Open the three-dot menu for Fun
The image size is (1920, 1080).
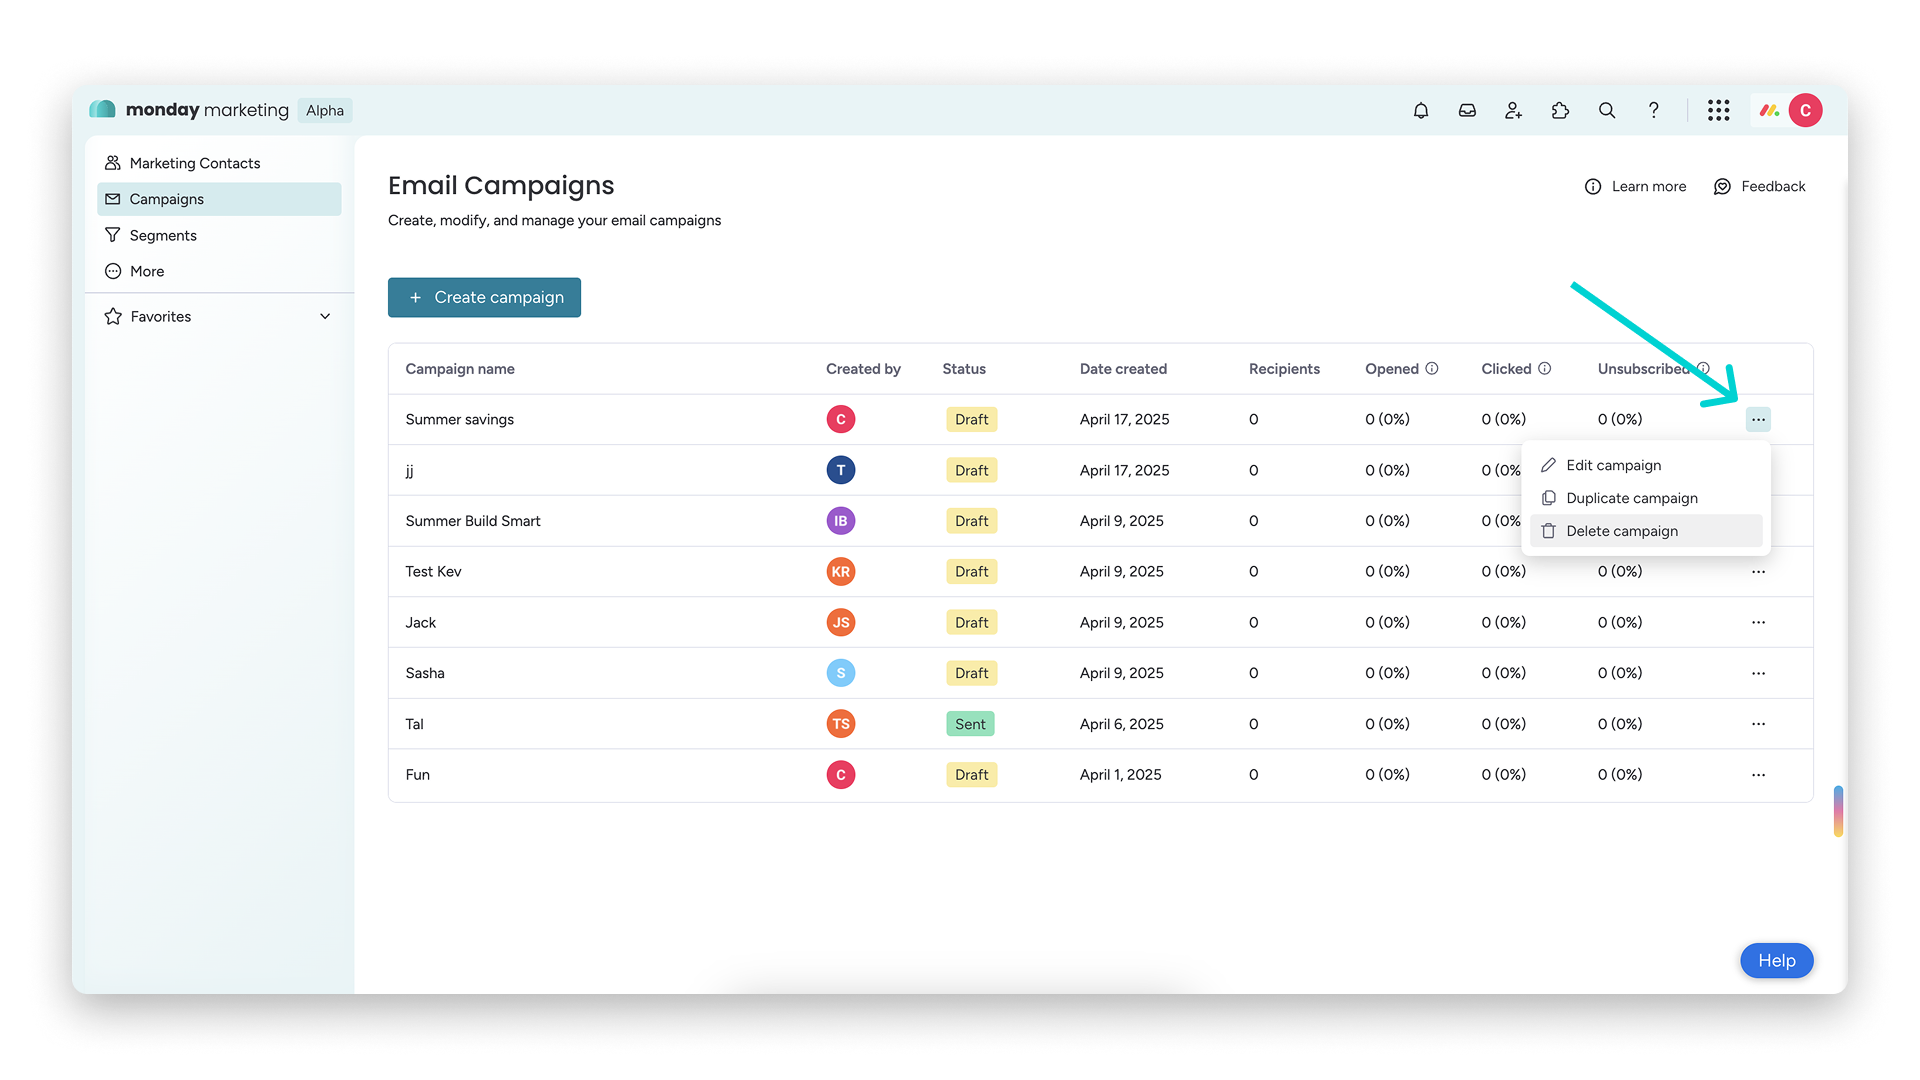click(1758, 775)
